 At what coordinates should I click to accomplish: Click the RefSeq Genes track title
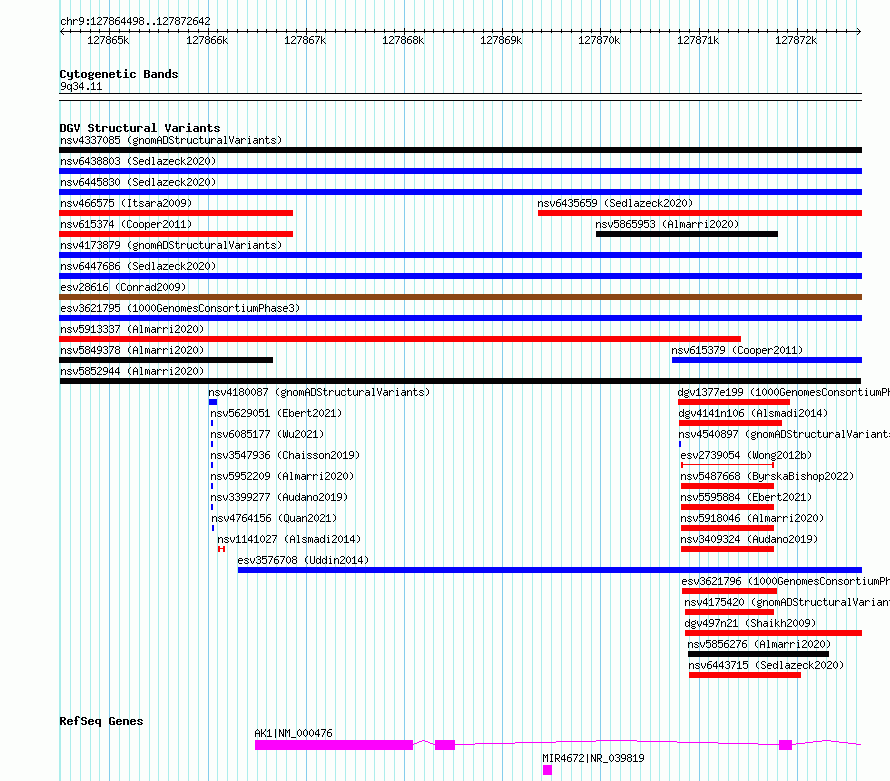click(101, 721)
